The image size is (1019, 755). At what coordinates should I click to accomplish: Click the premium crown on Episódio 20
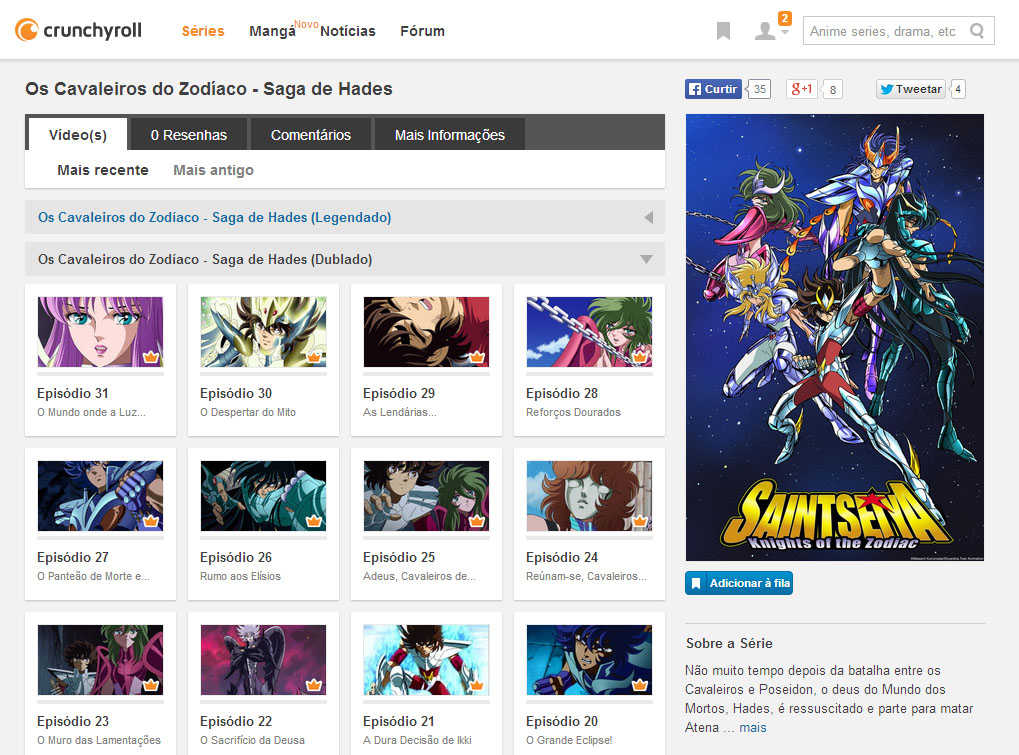640,684
